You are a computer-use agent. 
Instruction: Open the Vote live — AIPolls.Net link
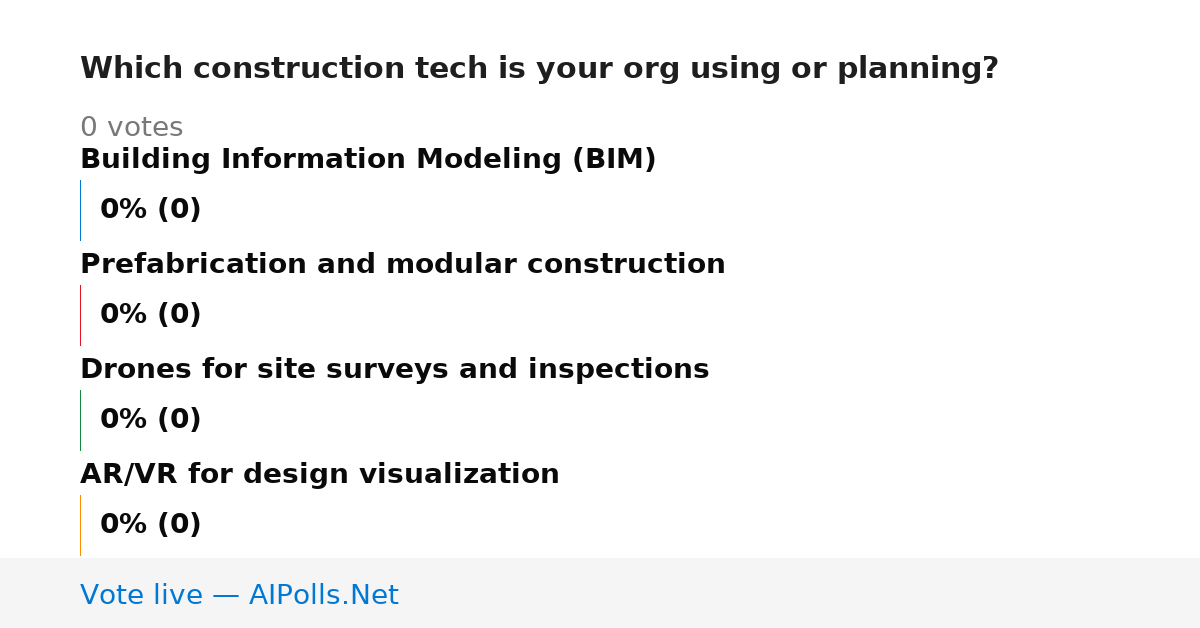click(x=239, y=596)
